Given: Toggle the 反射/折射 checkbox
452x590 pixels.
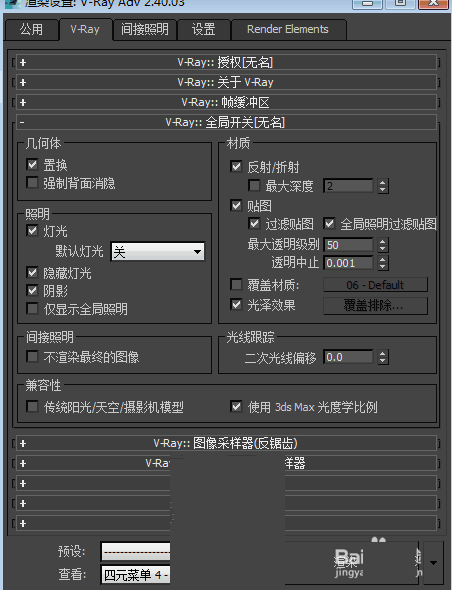Looking at the screenshot, I should (236, 167).
